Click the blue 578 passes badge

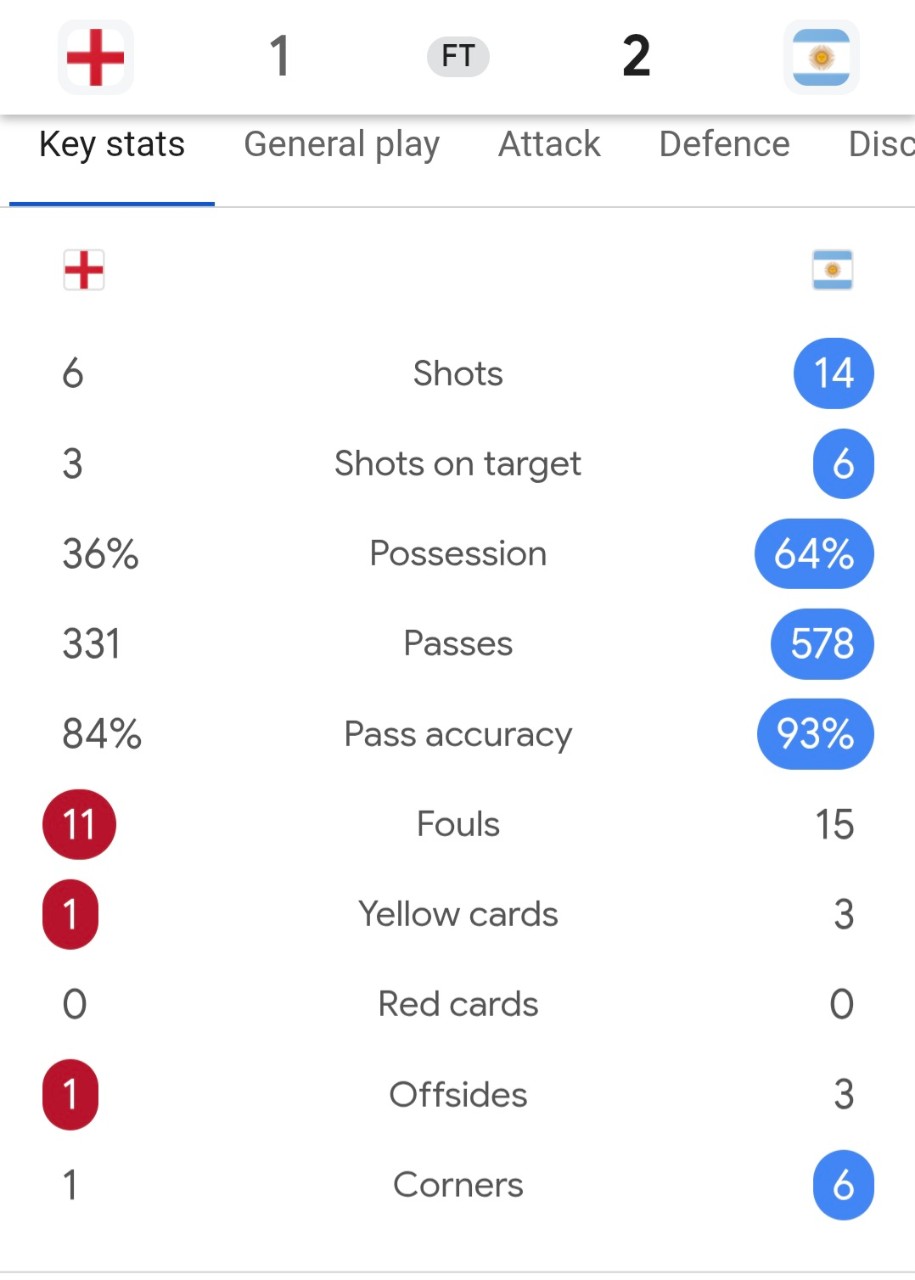click(x=822, y=644)
